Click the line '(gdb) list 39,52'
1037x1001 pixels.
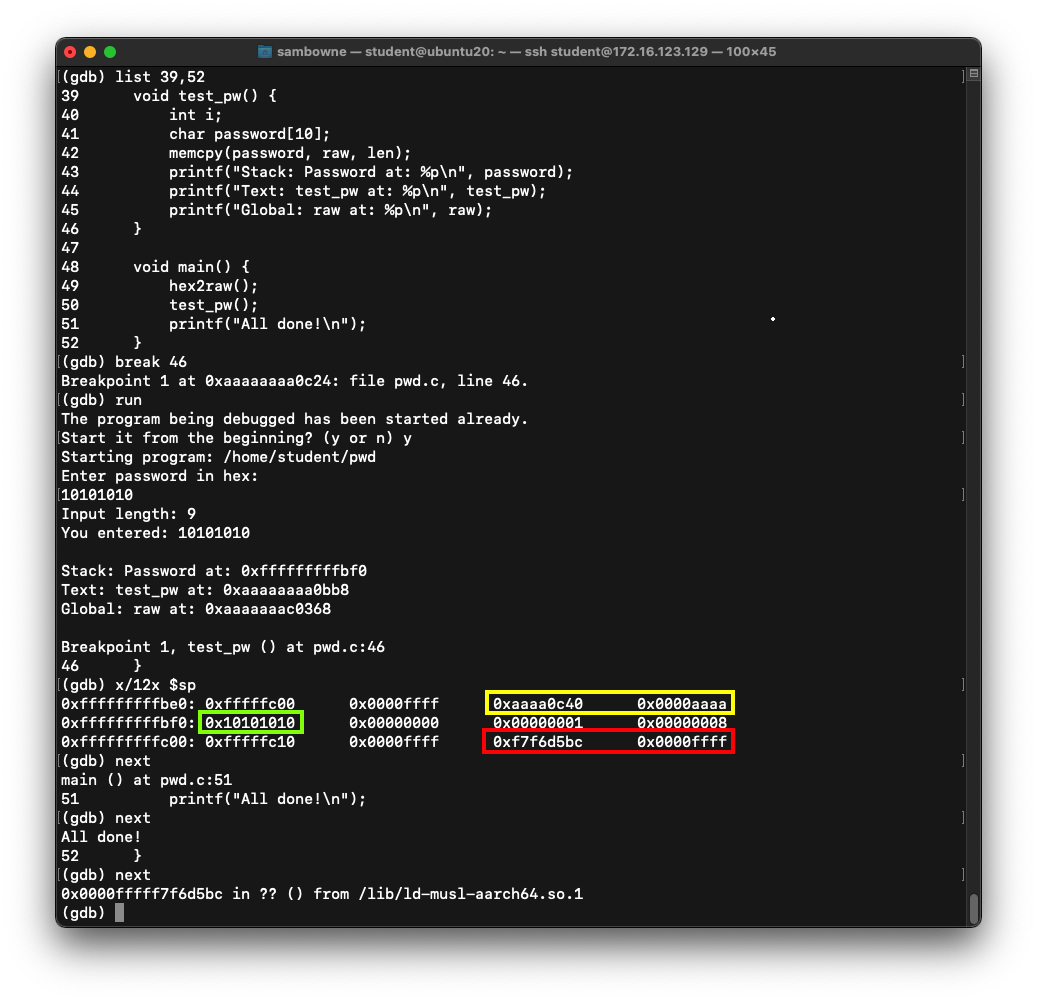click(133, 77)
